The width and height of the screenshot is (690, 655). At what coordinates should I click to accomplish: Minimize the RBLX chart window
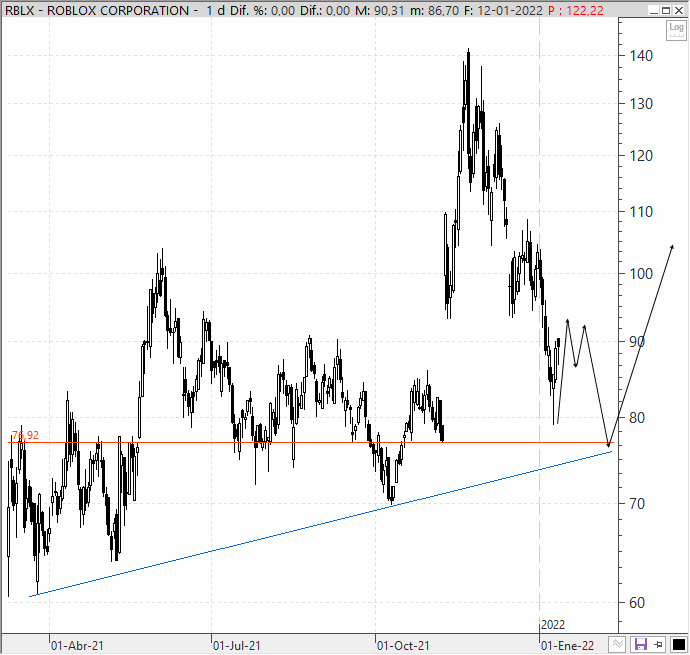click(x=653, y=10)
